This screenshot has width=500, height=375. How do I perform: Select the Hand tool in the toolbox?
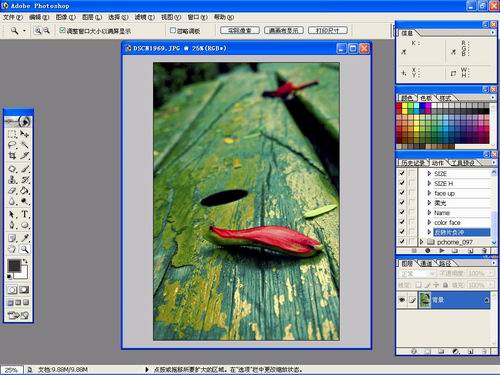[x=12, y=249]
